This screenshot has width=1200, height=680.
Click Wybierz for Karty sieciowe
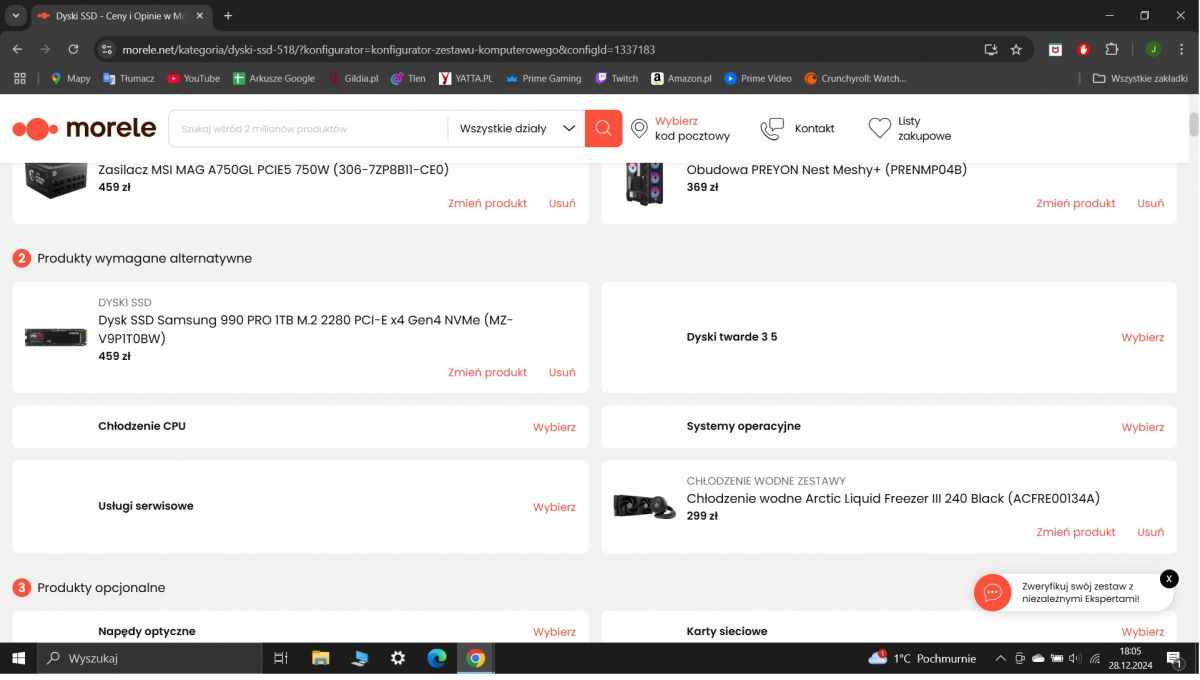1143,632
